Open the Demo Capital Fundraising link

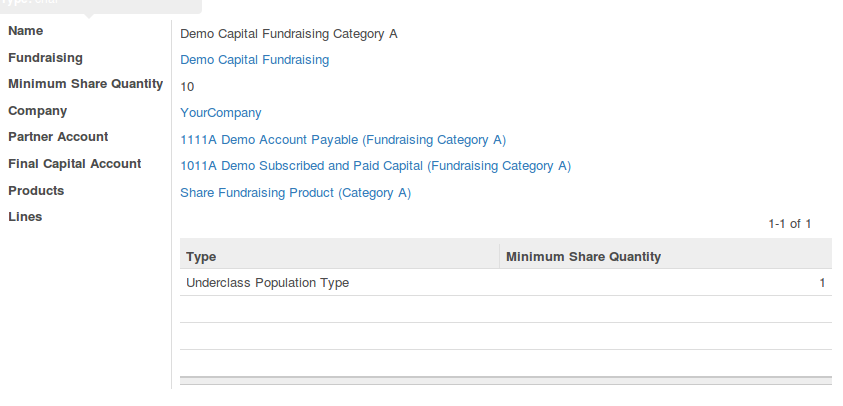click(254, 60)
